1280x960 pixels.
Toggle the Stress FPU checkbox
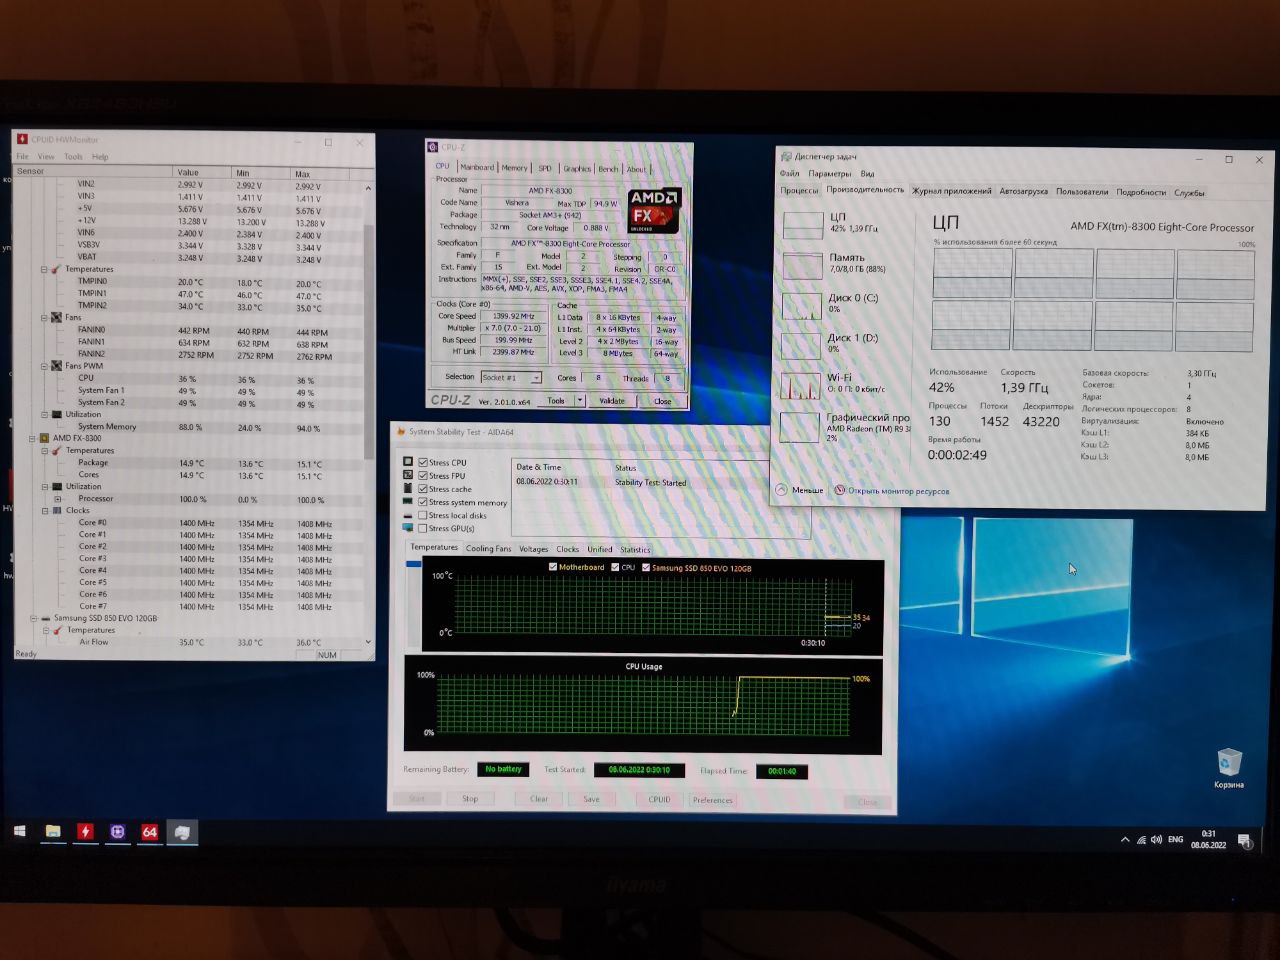(x=423, y=475)
